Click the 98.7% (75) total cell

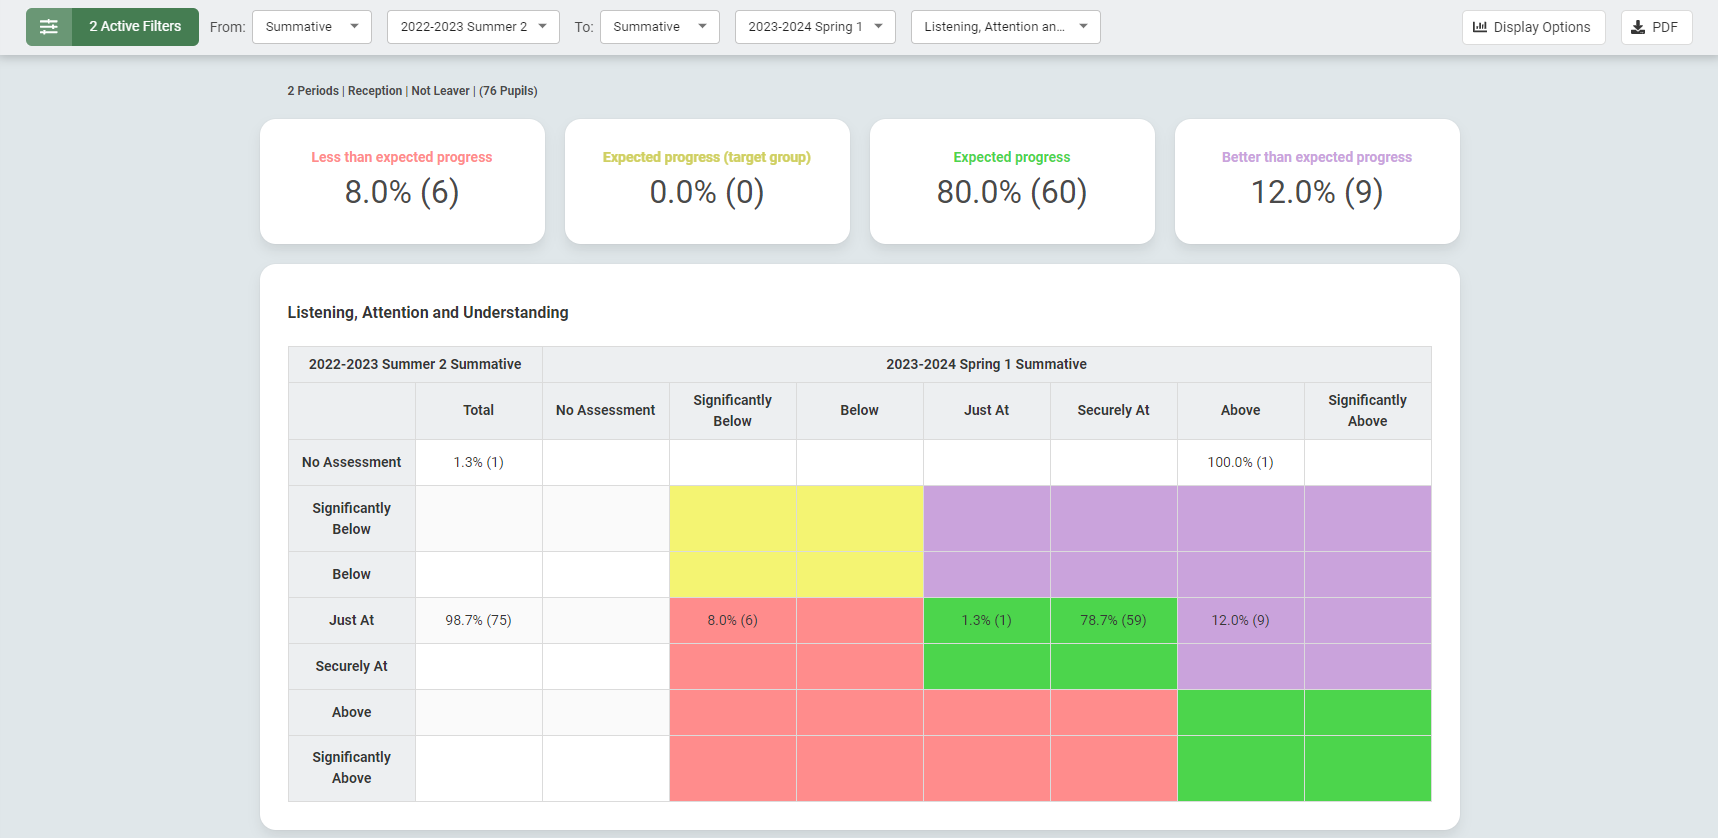[x=478, y=620]
